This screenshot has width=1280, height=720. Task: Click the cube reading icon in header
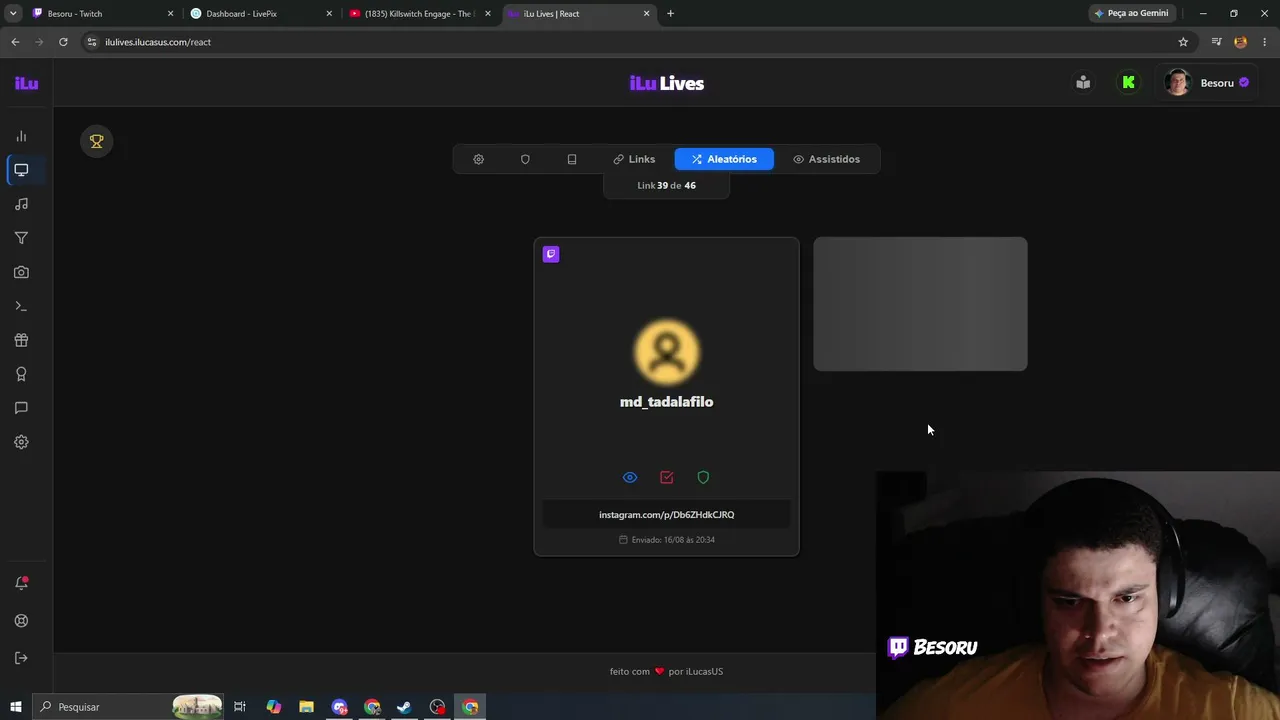click(x=1083, y=82)
